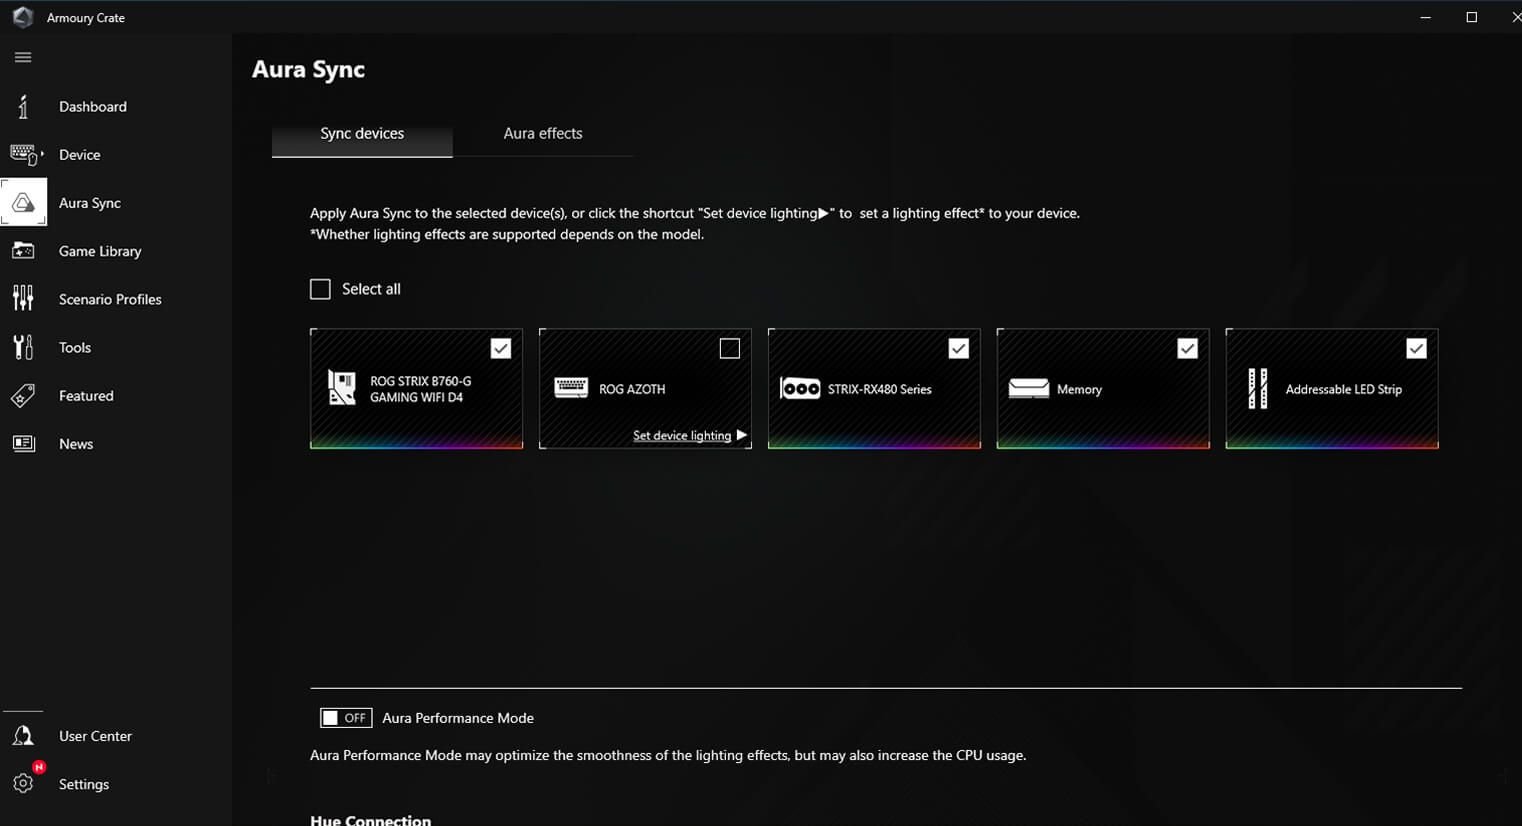Viewport: 1522px width, 826px height.
Task: Uncheck the STRIX-RX480 Series checkbox
Action: pos(958,348)
